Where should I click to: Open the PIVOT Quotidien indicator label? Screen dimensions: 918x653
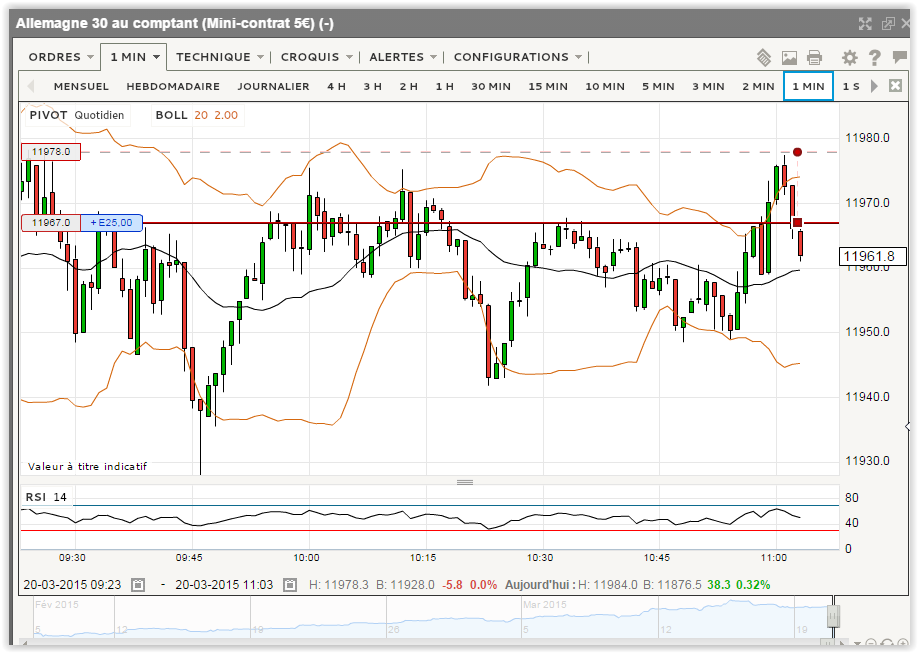point(77,115)
